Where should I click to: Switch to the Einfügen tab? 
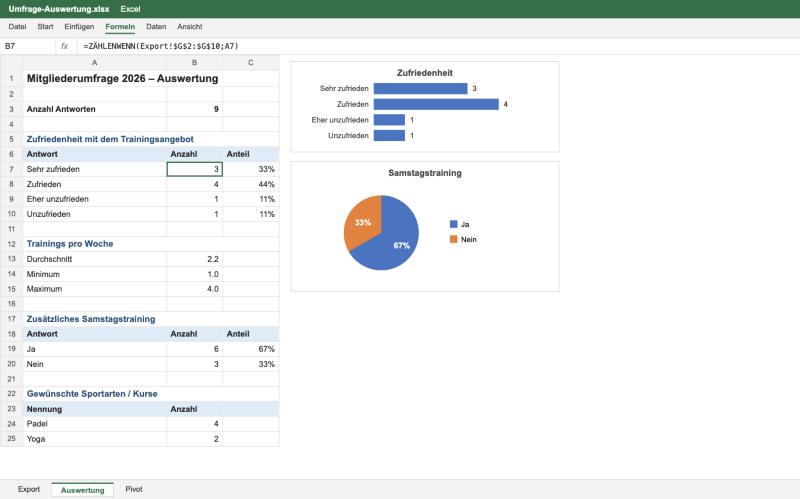pyautogui.click(x=79, y=27)
